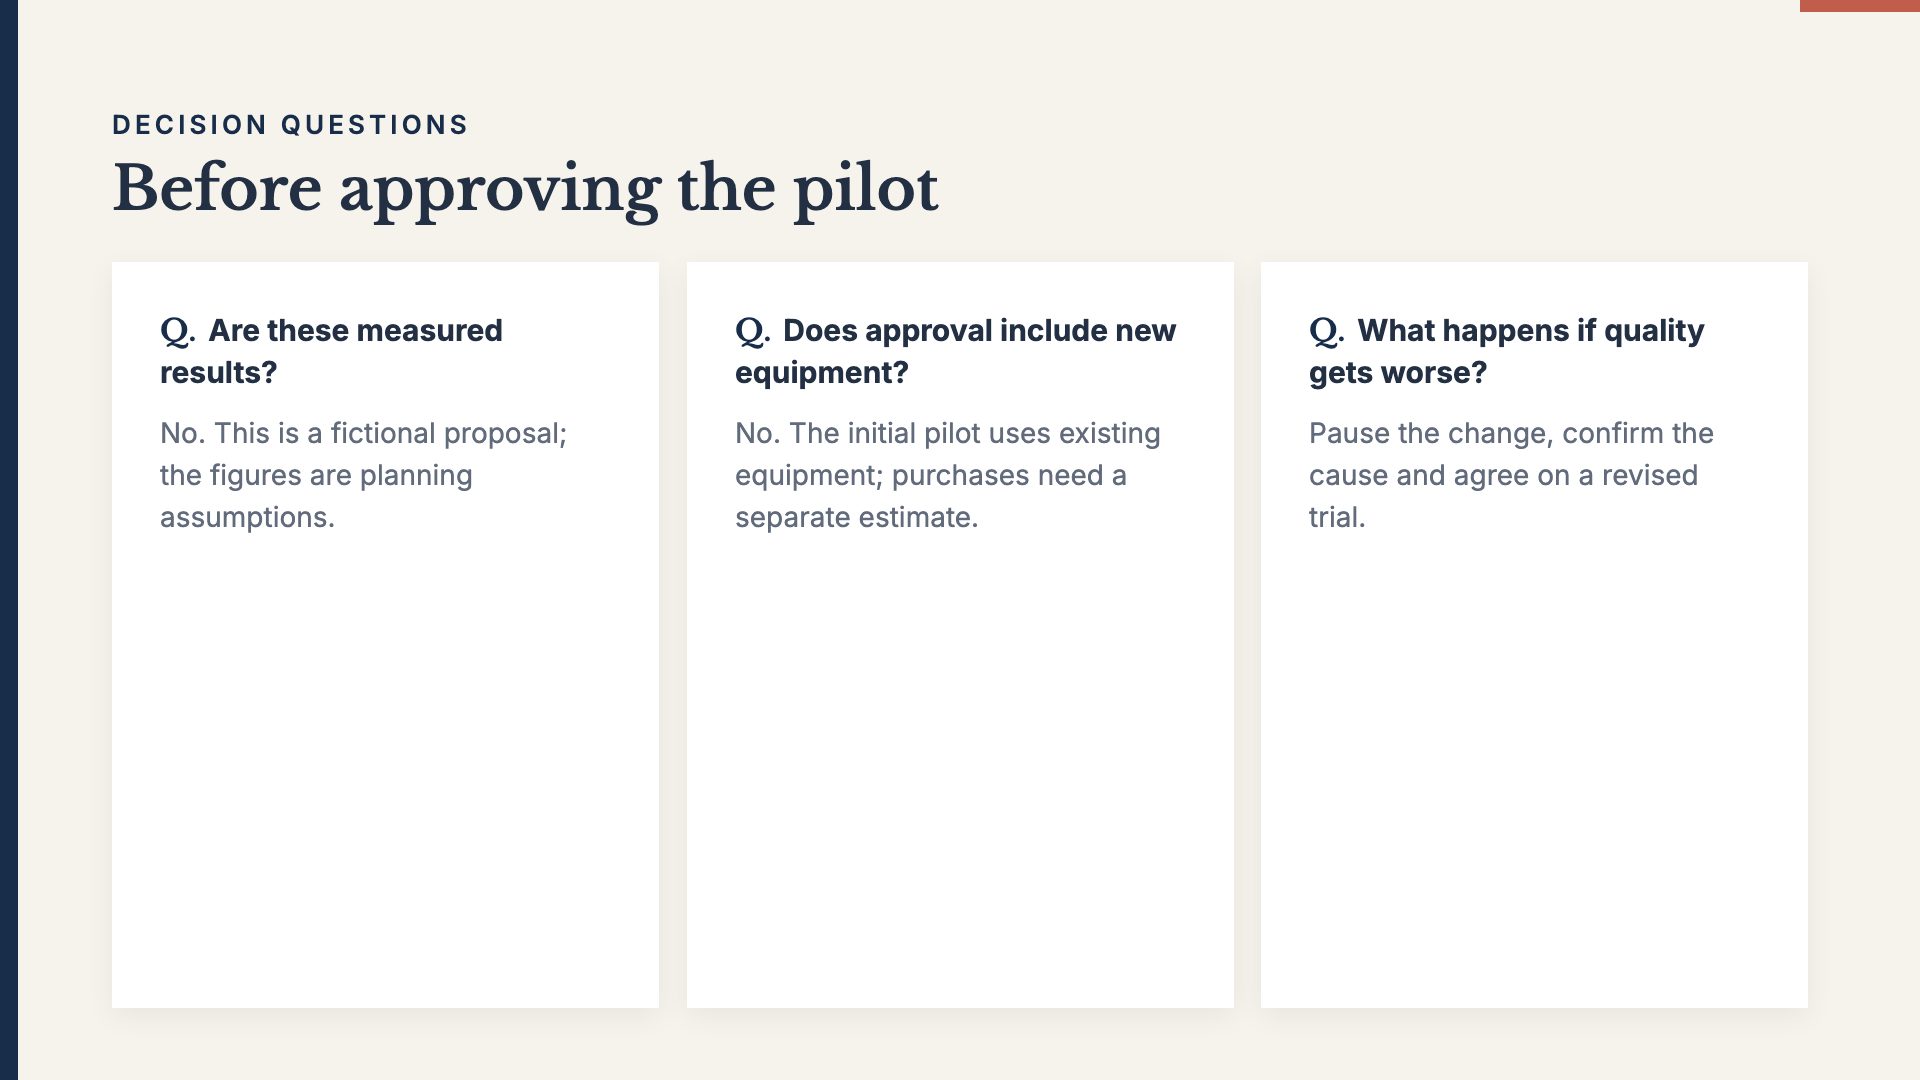Select the 'Before approving the pilot' heading
The height and width of the screenshot is (1080, 1920).
pyautogui.click(x=525, y=188)
